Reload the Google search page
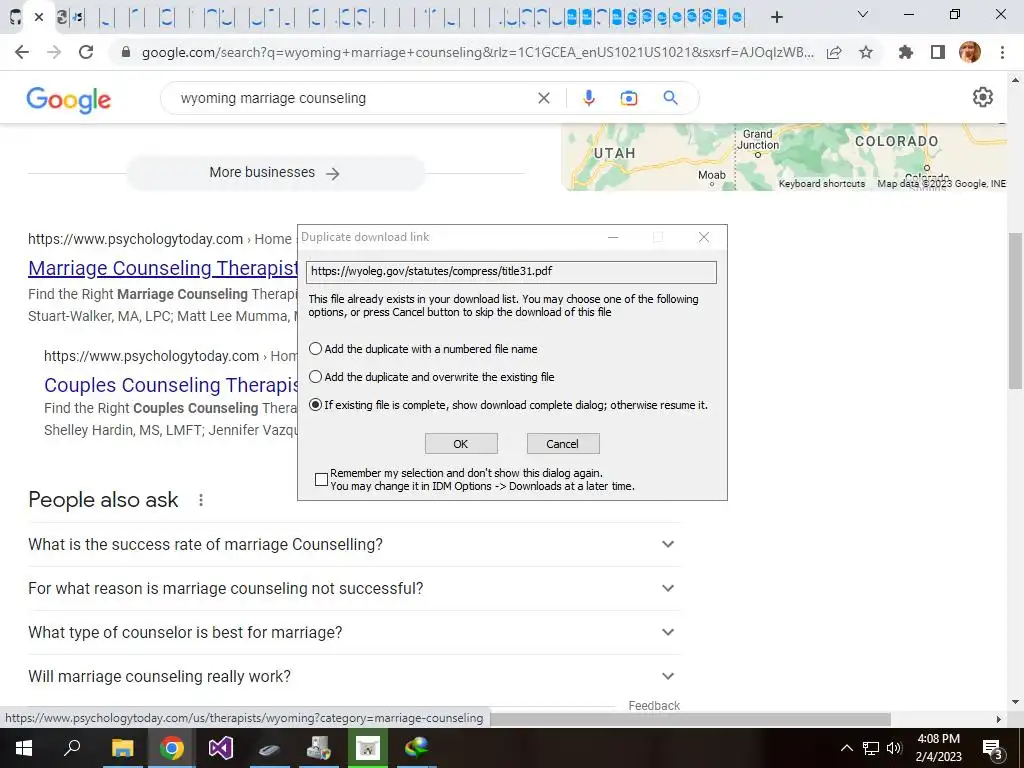 coord(86,52)
